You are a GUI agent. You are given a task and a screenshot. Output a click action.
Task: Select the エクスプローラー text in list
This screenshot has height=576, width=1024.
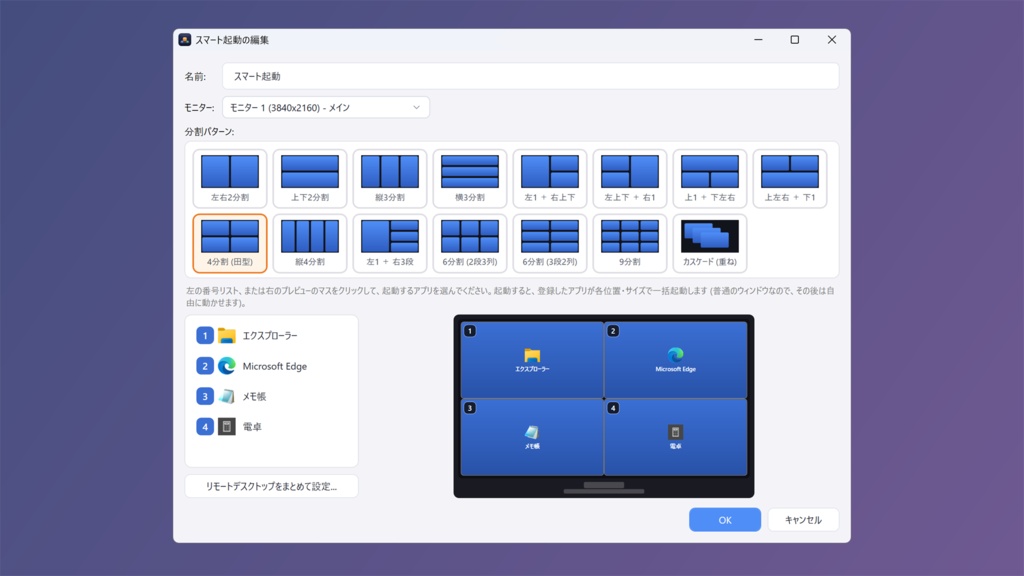[x=270, y=336]
